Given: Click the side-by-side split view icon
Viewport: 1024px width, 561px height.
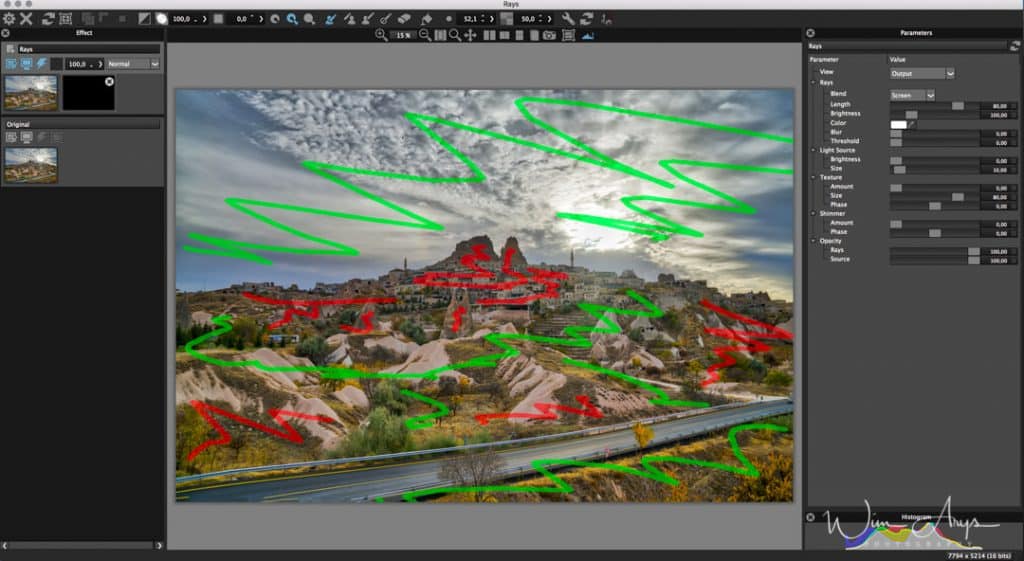Looking at the screenshot, I should [489, 35].
